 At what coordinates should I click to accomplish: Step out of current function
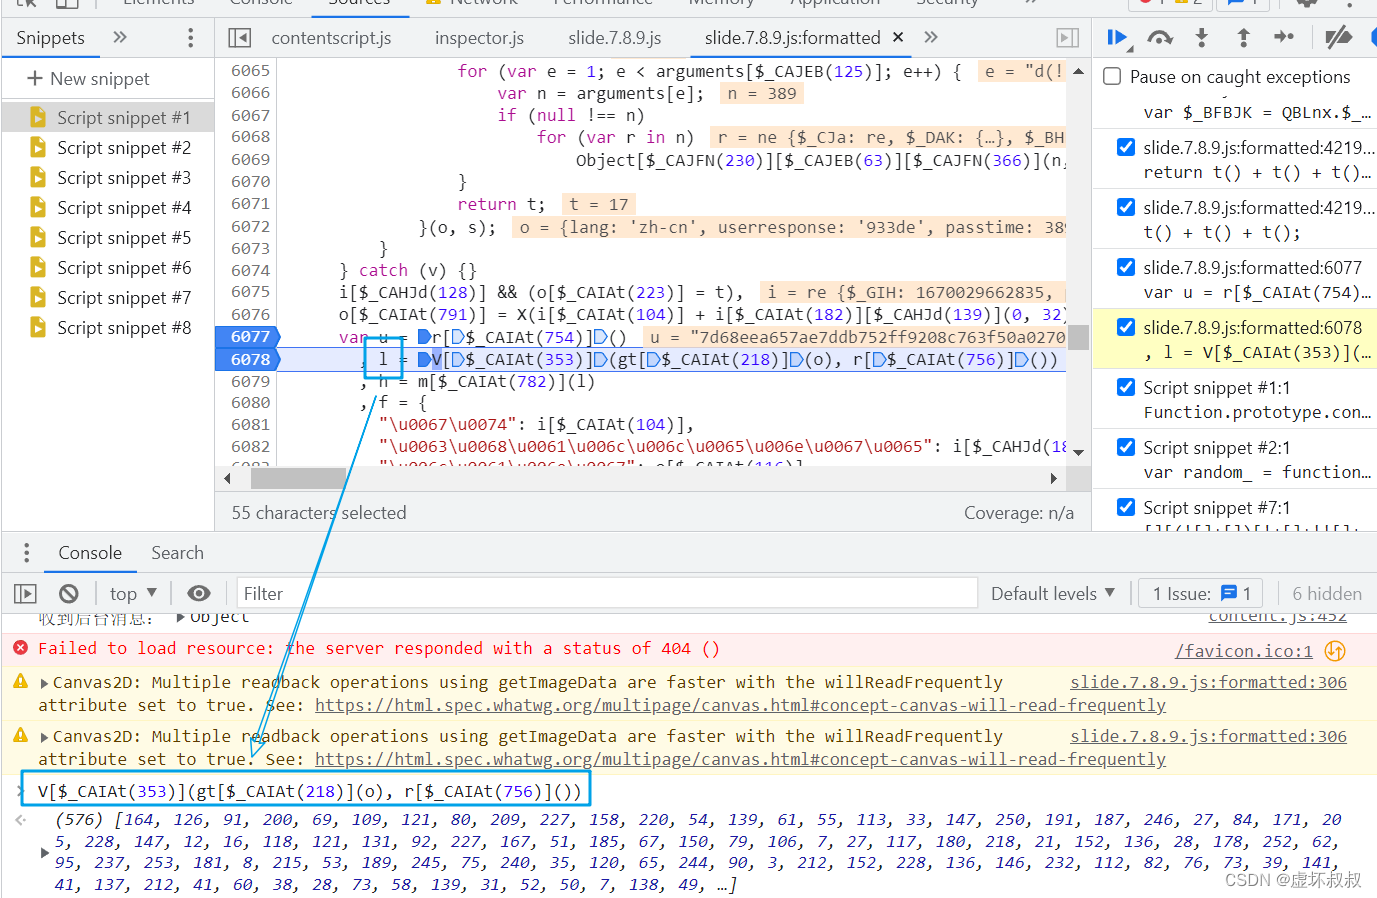click(x=1243, y=38)
